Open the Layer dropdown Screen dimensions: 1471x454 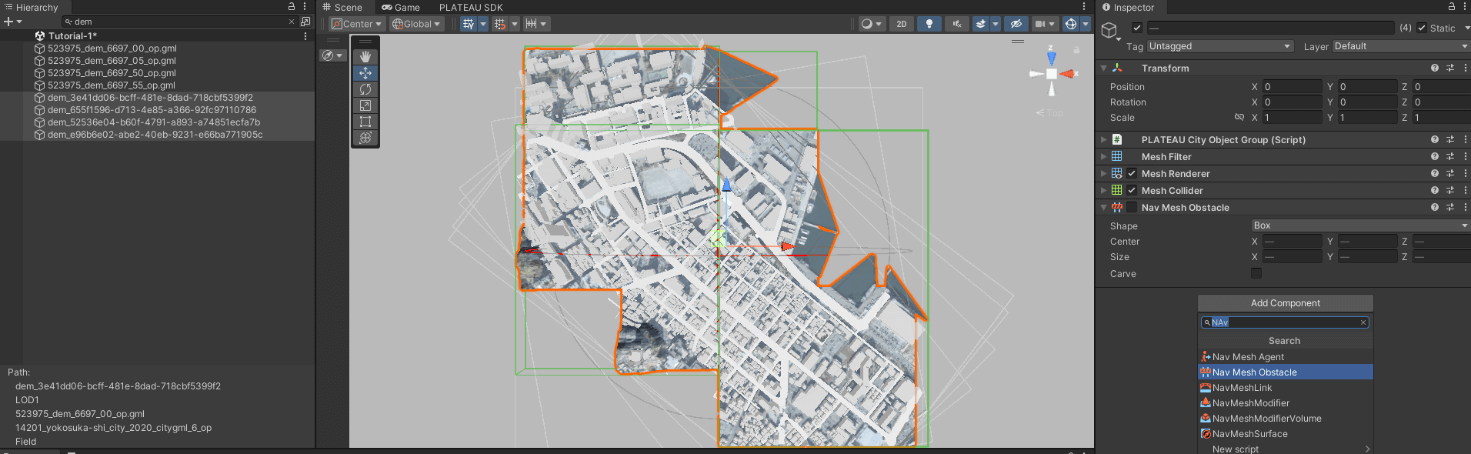1400,46
